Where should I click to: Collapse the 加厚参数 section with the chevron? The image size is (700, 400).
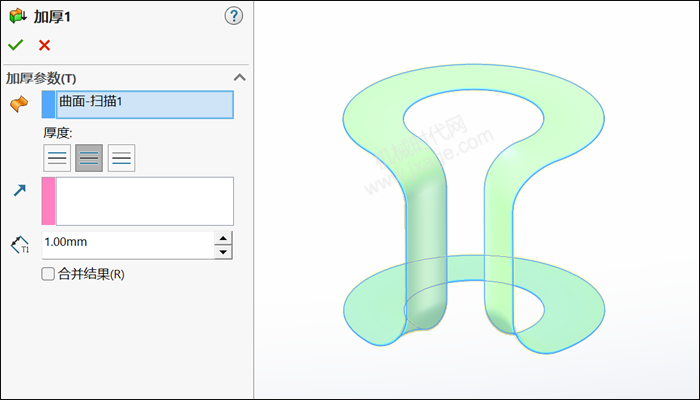pyautogui.click(x=239, y=77)
